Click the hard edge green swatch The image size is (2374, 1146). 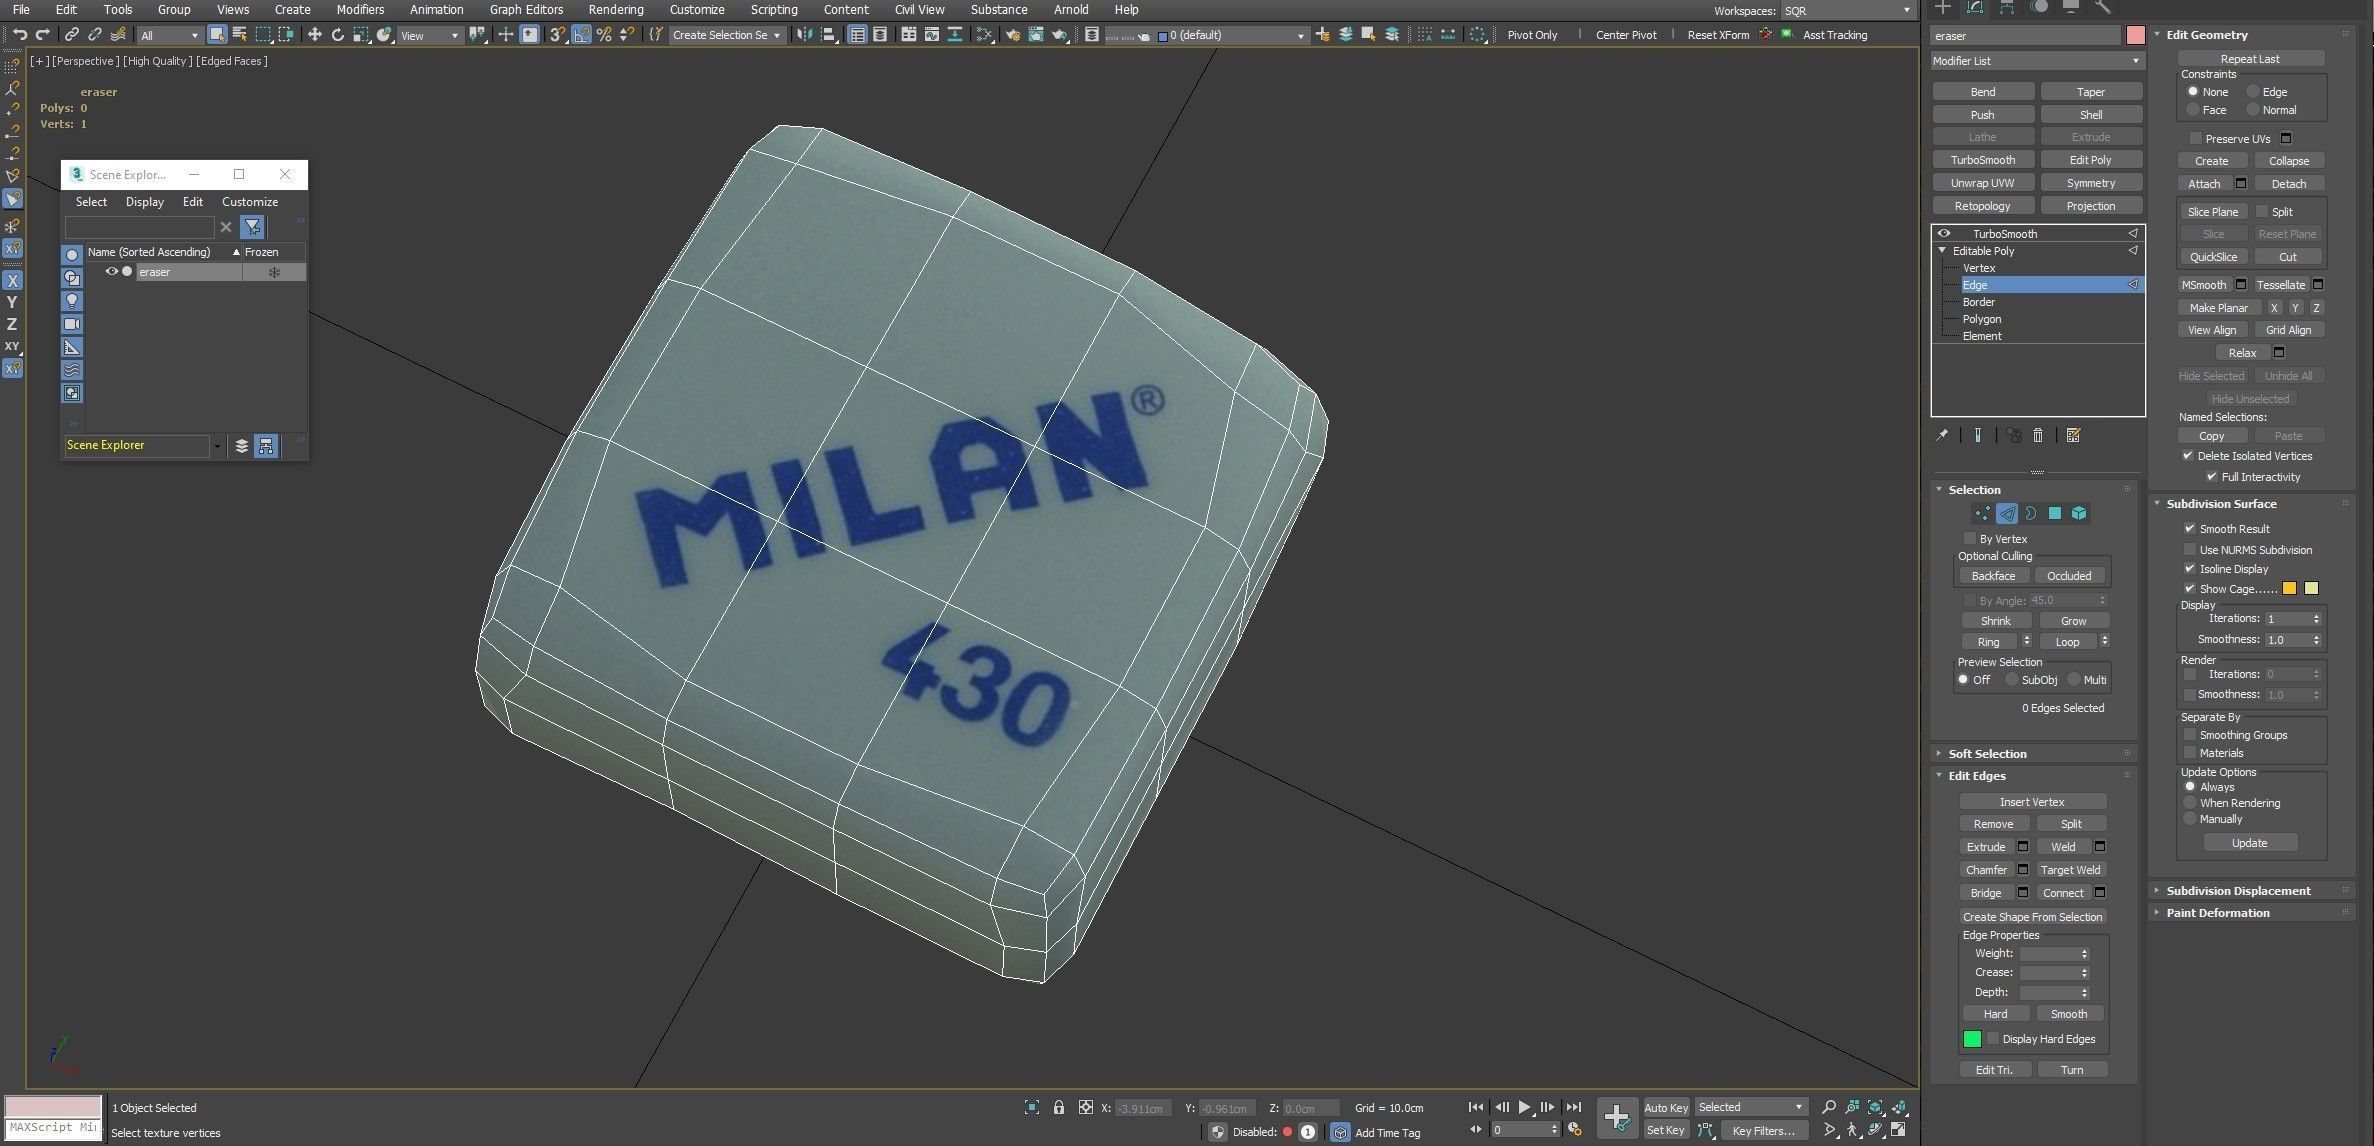[1972, 1038]
